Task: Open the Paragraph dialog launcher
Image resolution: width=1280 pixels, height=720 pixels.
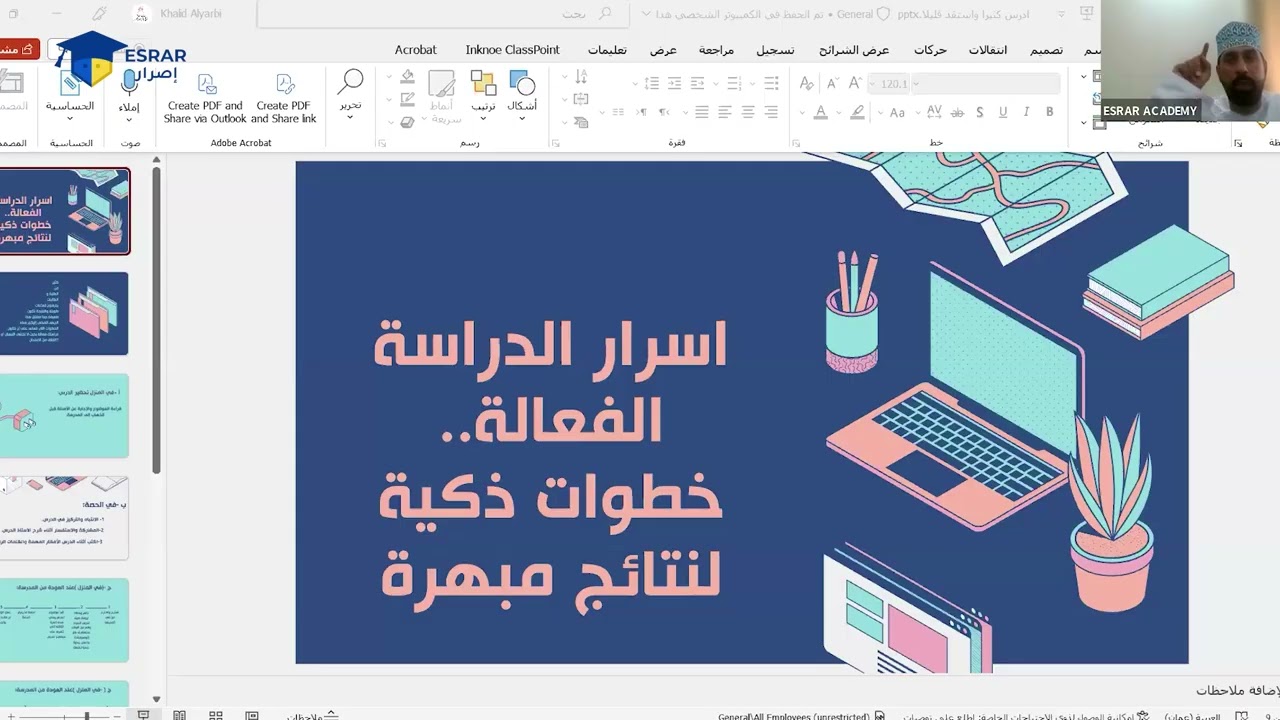Action: click(557, 143)
